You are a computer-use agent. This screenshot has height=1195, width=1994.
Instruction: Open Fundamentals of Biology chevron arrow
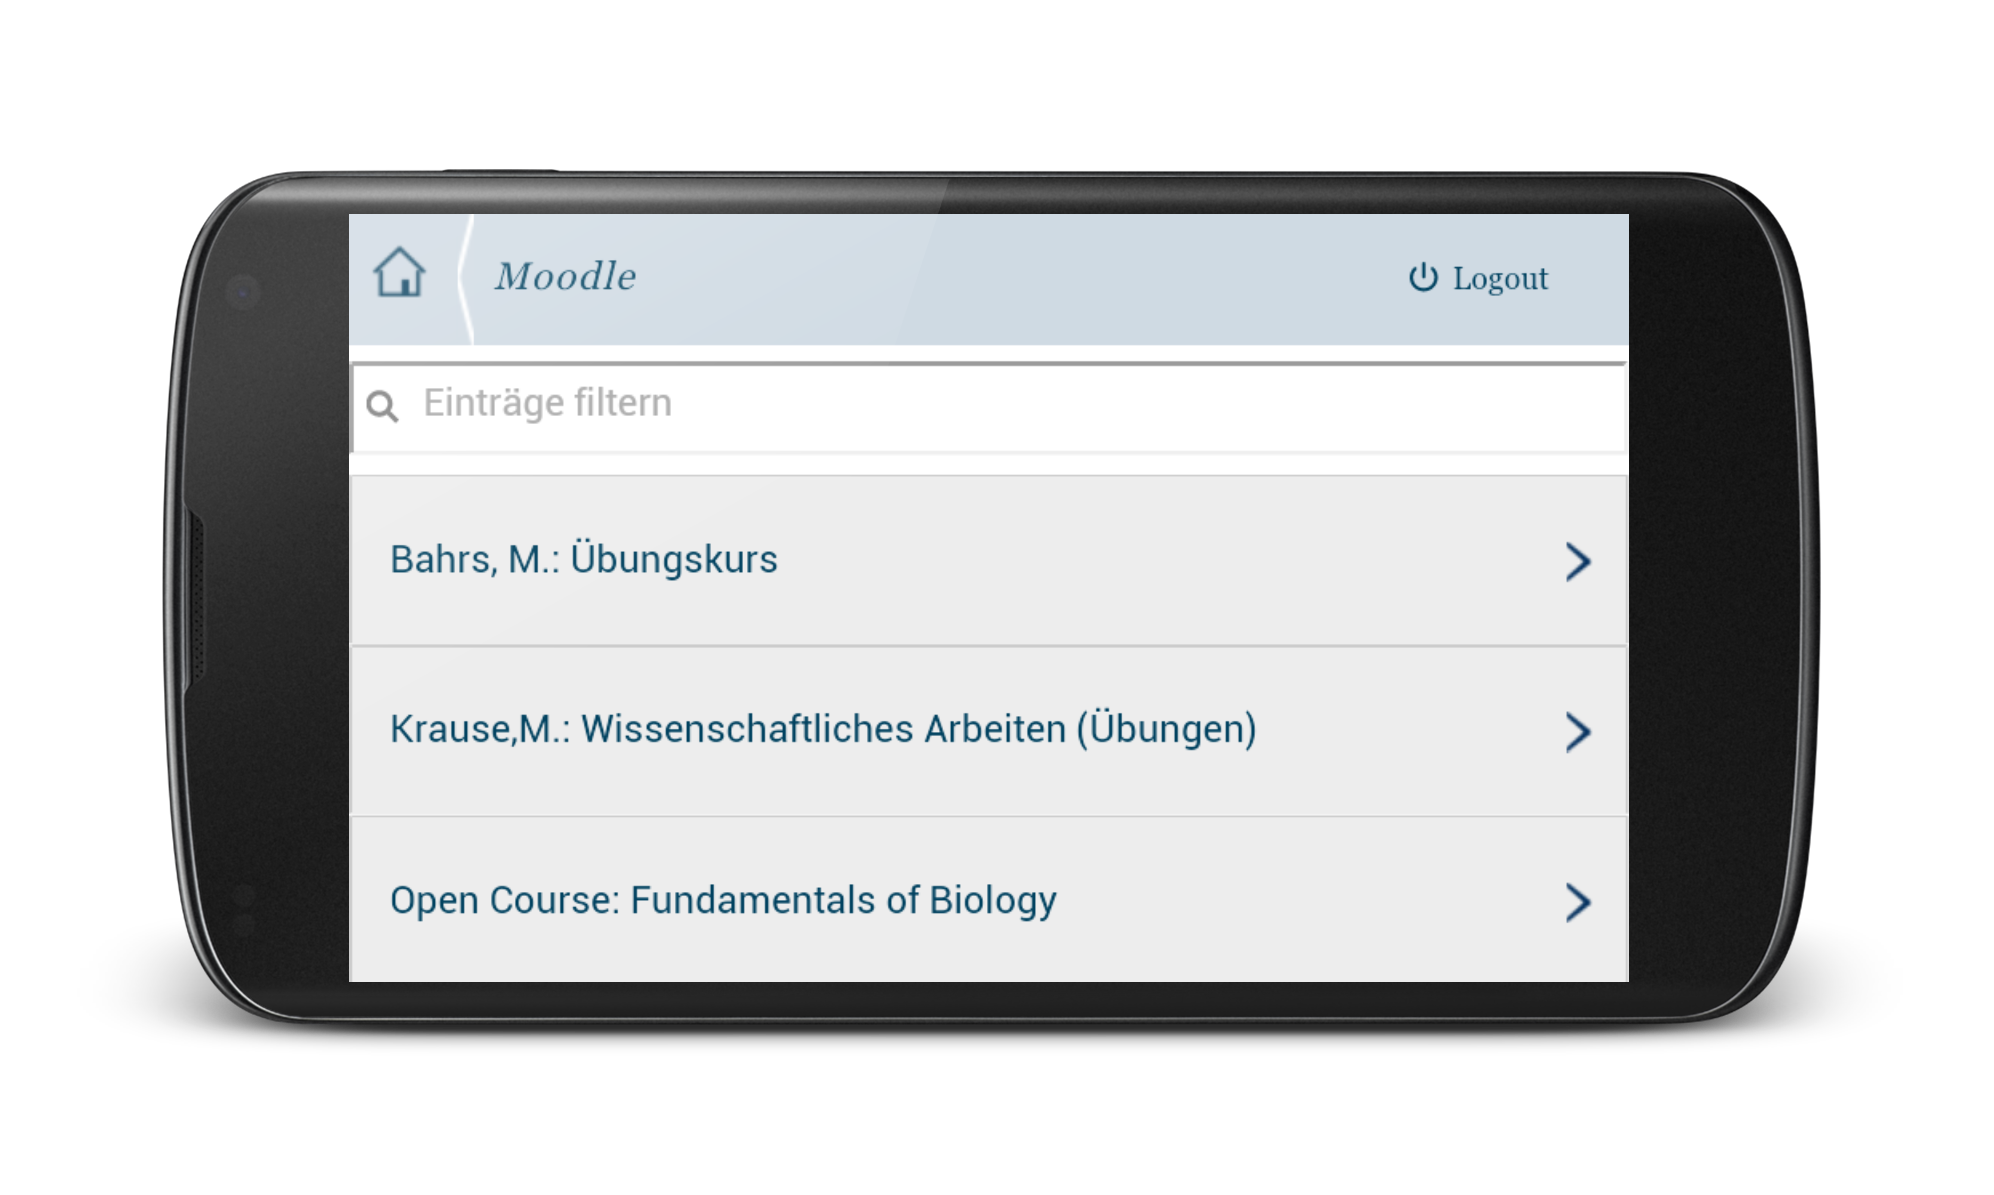tap(1577, 902)
